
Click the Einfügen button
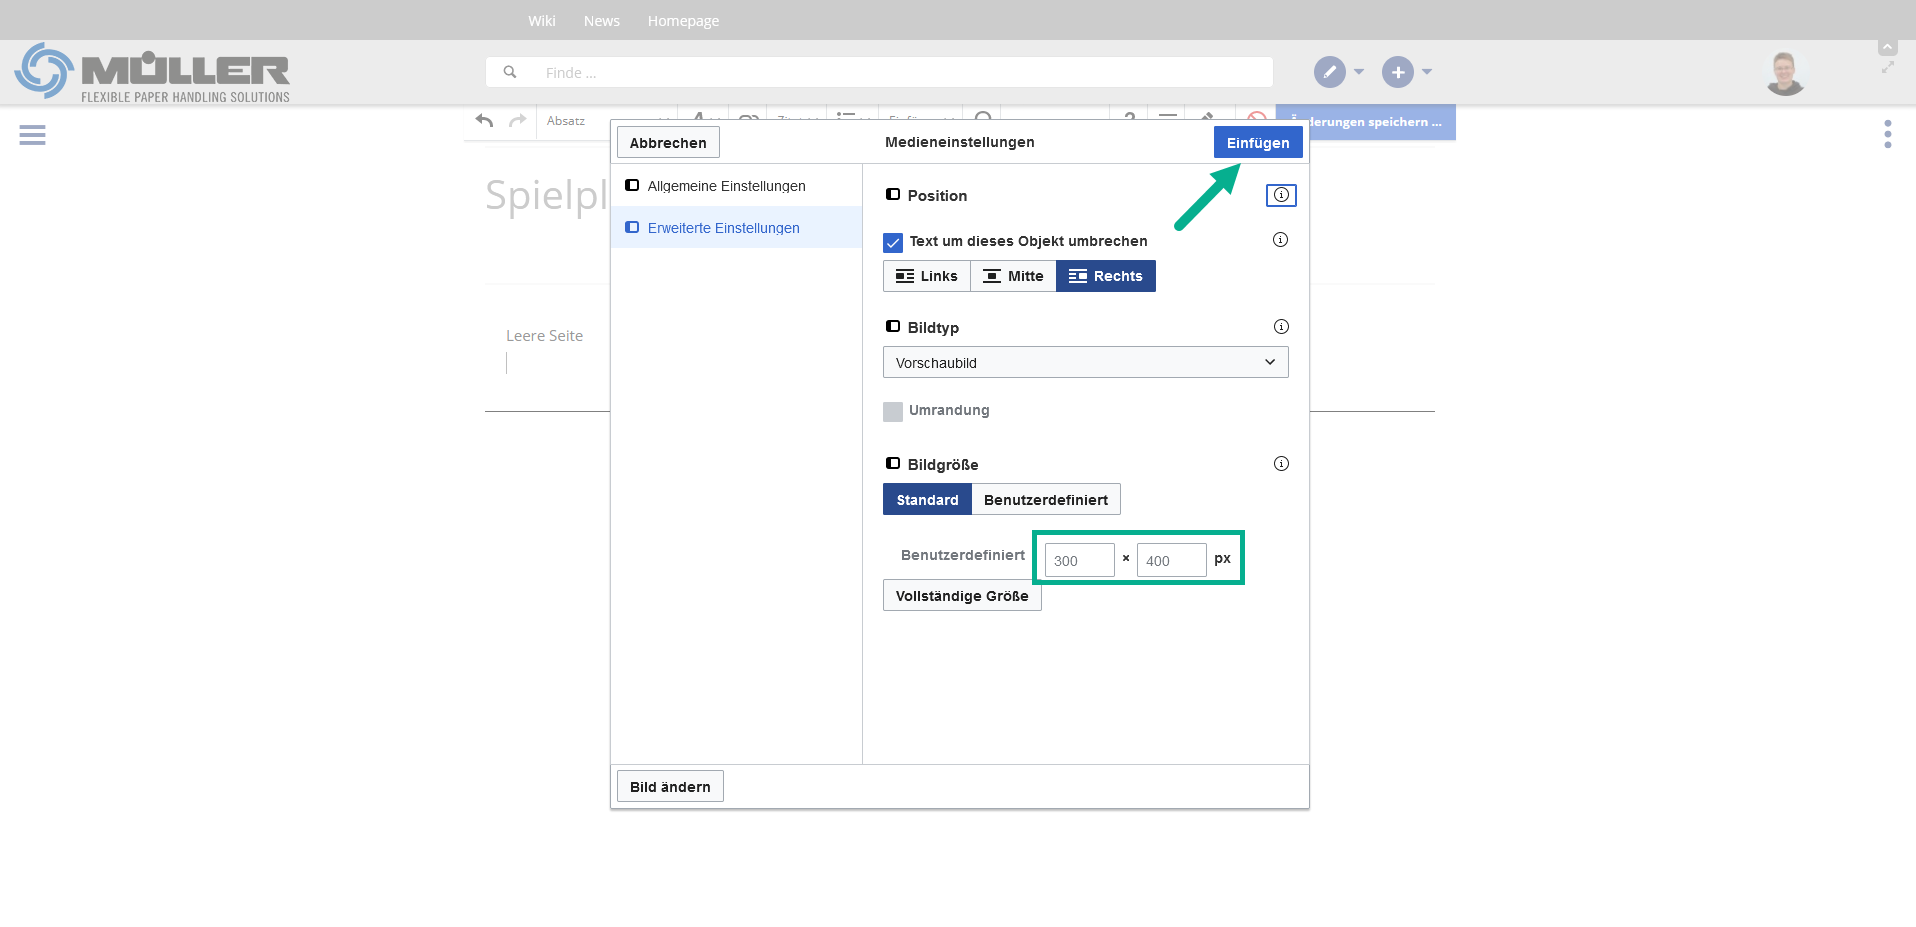tap(1257, 143)
